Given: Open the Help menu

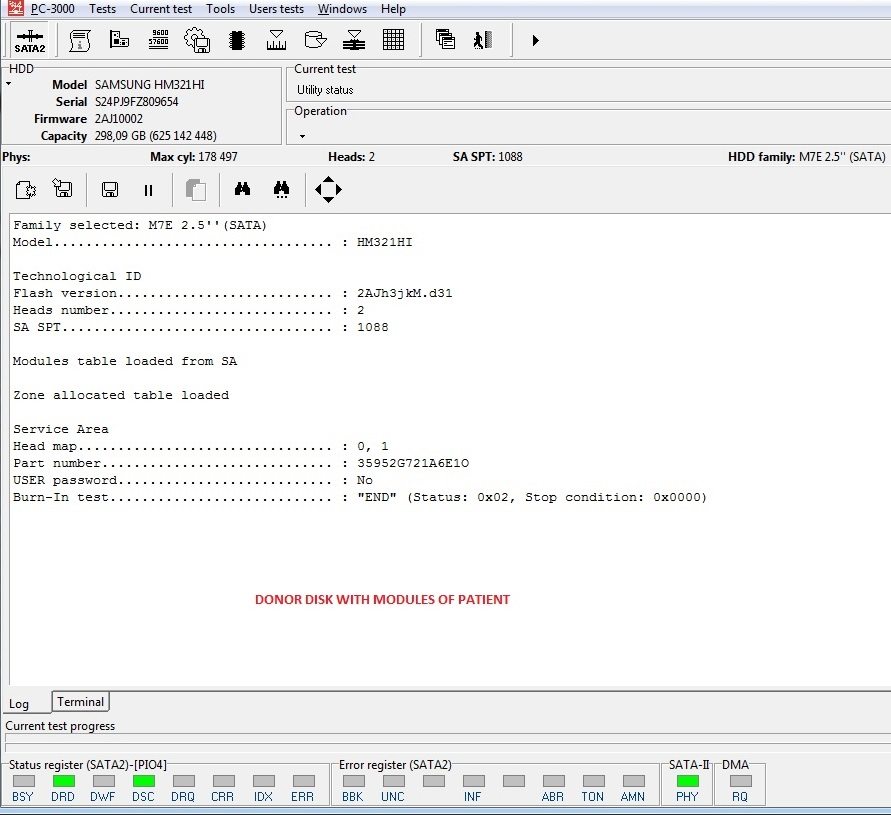Looking at the screenshot, I should pos(393,9).
